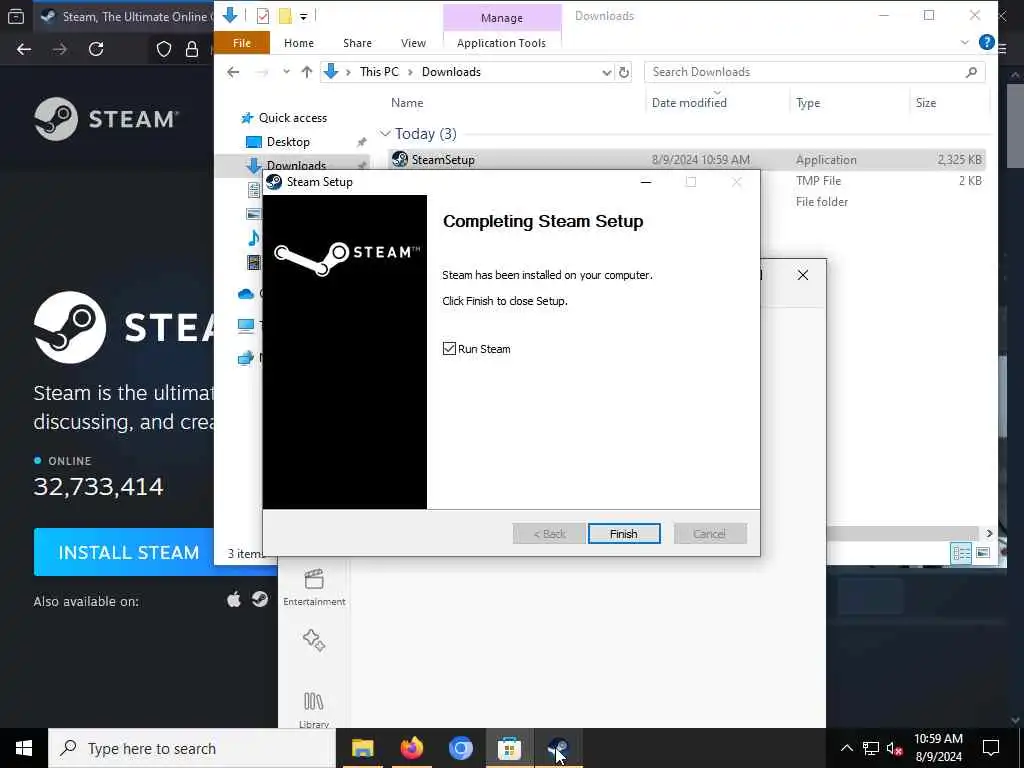1024x768 pixels.
Task: Close the Microsoft Store window
Action: tap(803, 275)
